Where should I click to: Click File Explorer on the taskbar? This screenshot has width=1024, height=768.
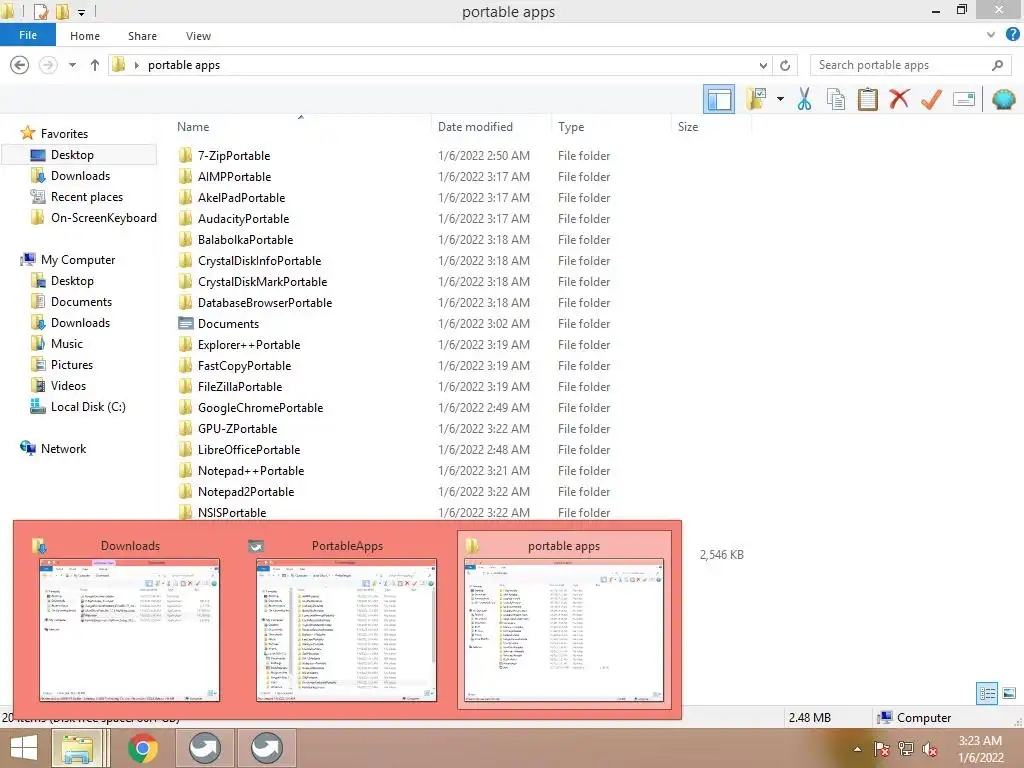click(x=76, y=748)
